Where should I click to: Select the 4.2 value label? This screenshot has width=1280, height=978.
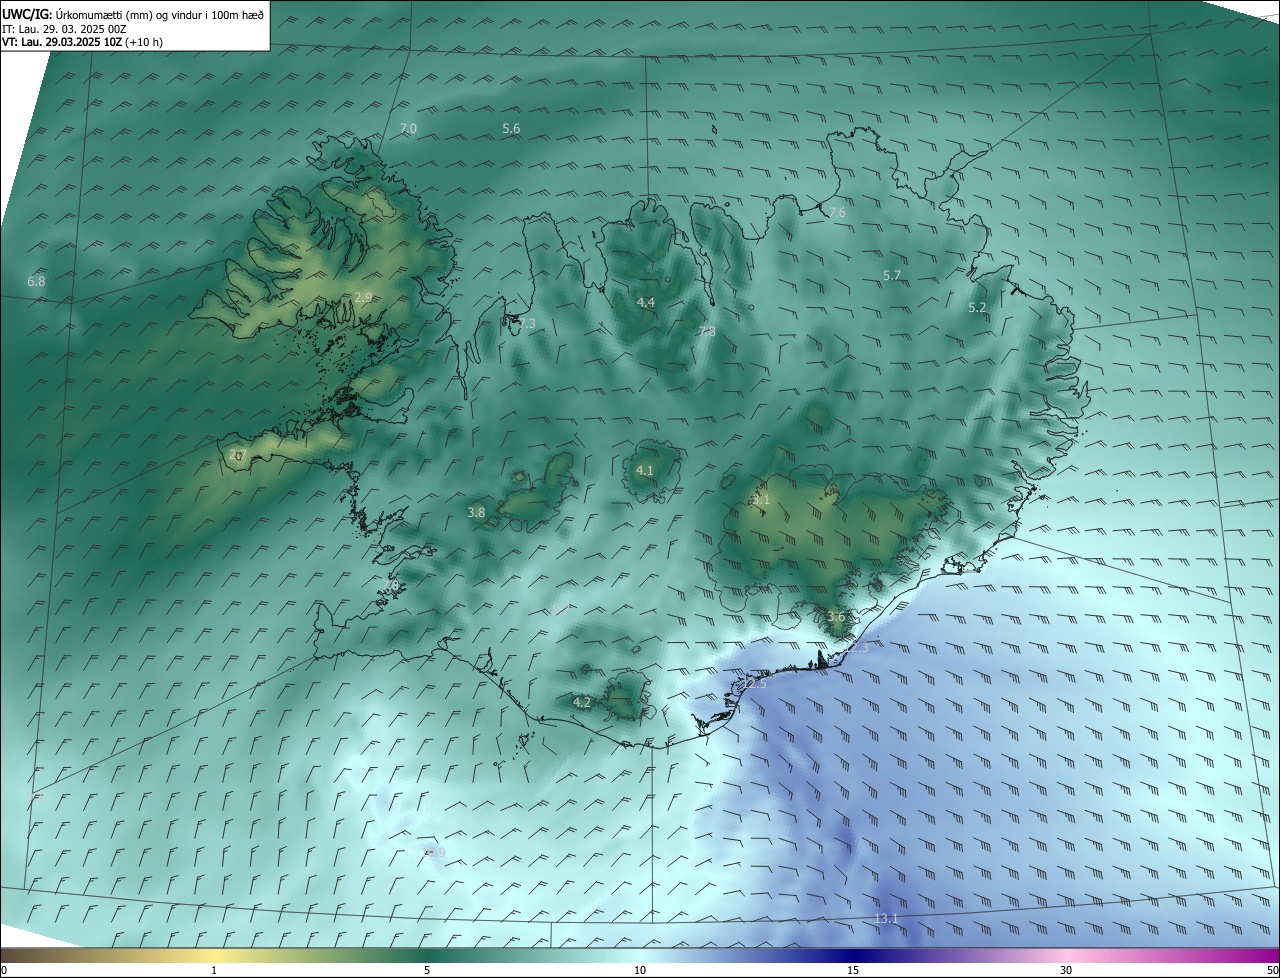582,702
